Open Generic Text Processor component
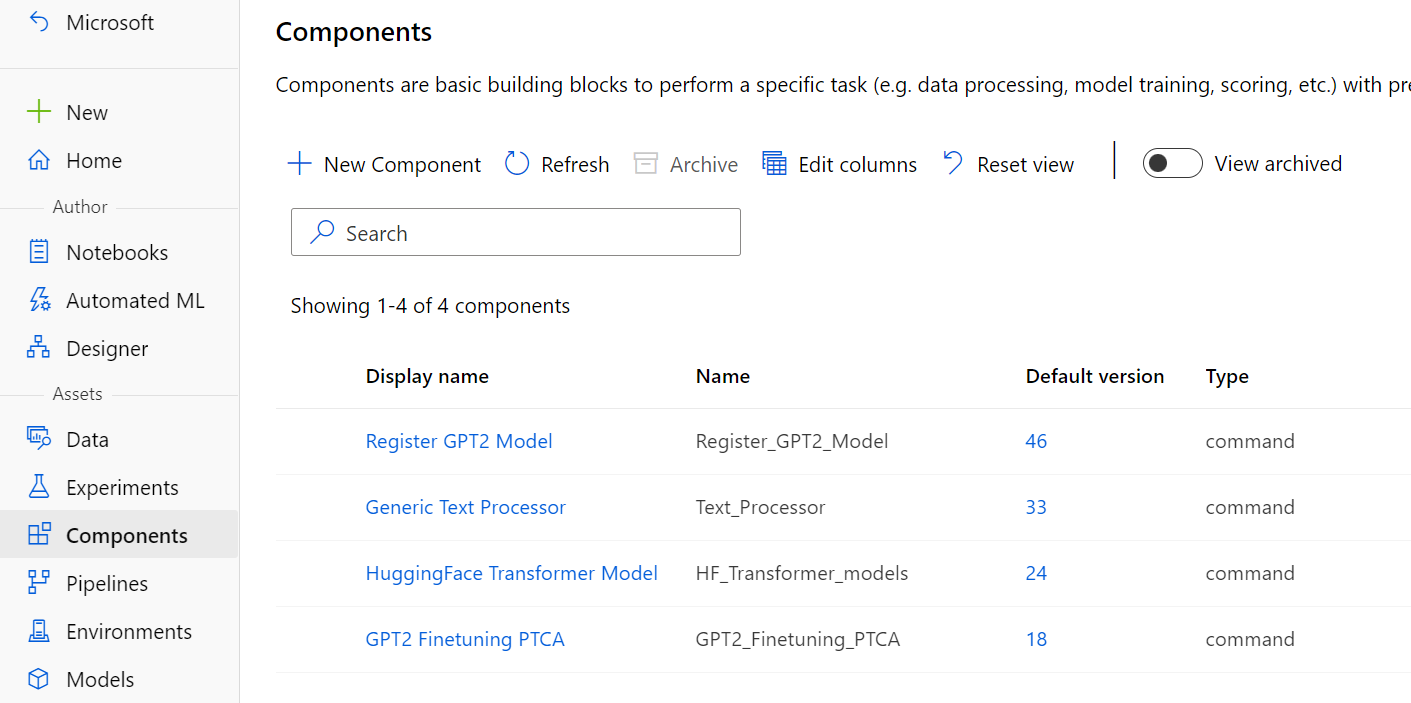Viewport: 1411px width, 703px height. point(466,507)
